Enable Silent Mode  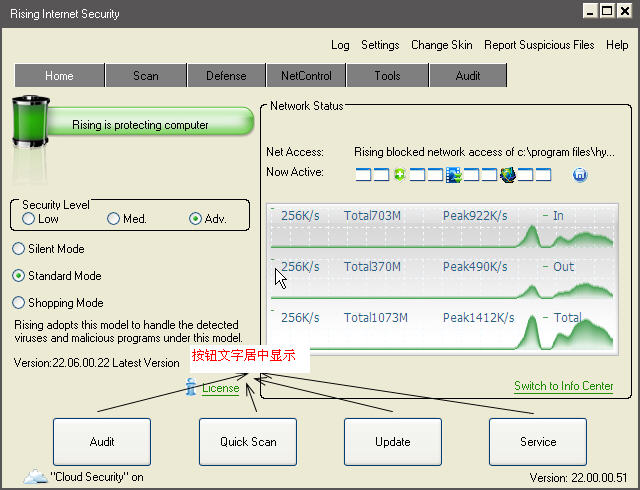pyautogui.click(x=19, y=249)
